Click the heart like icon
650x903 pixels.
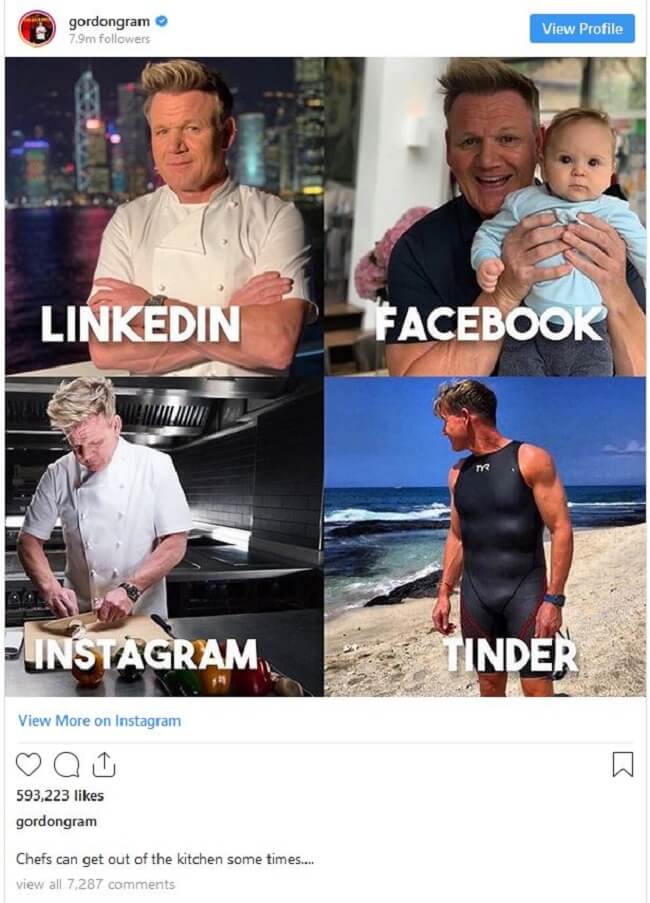coord(28,764)
